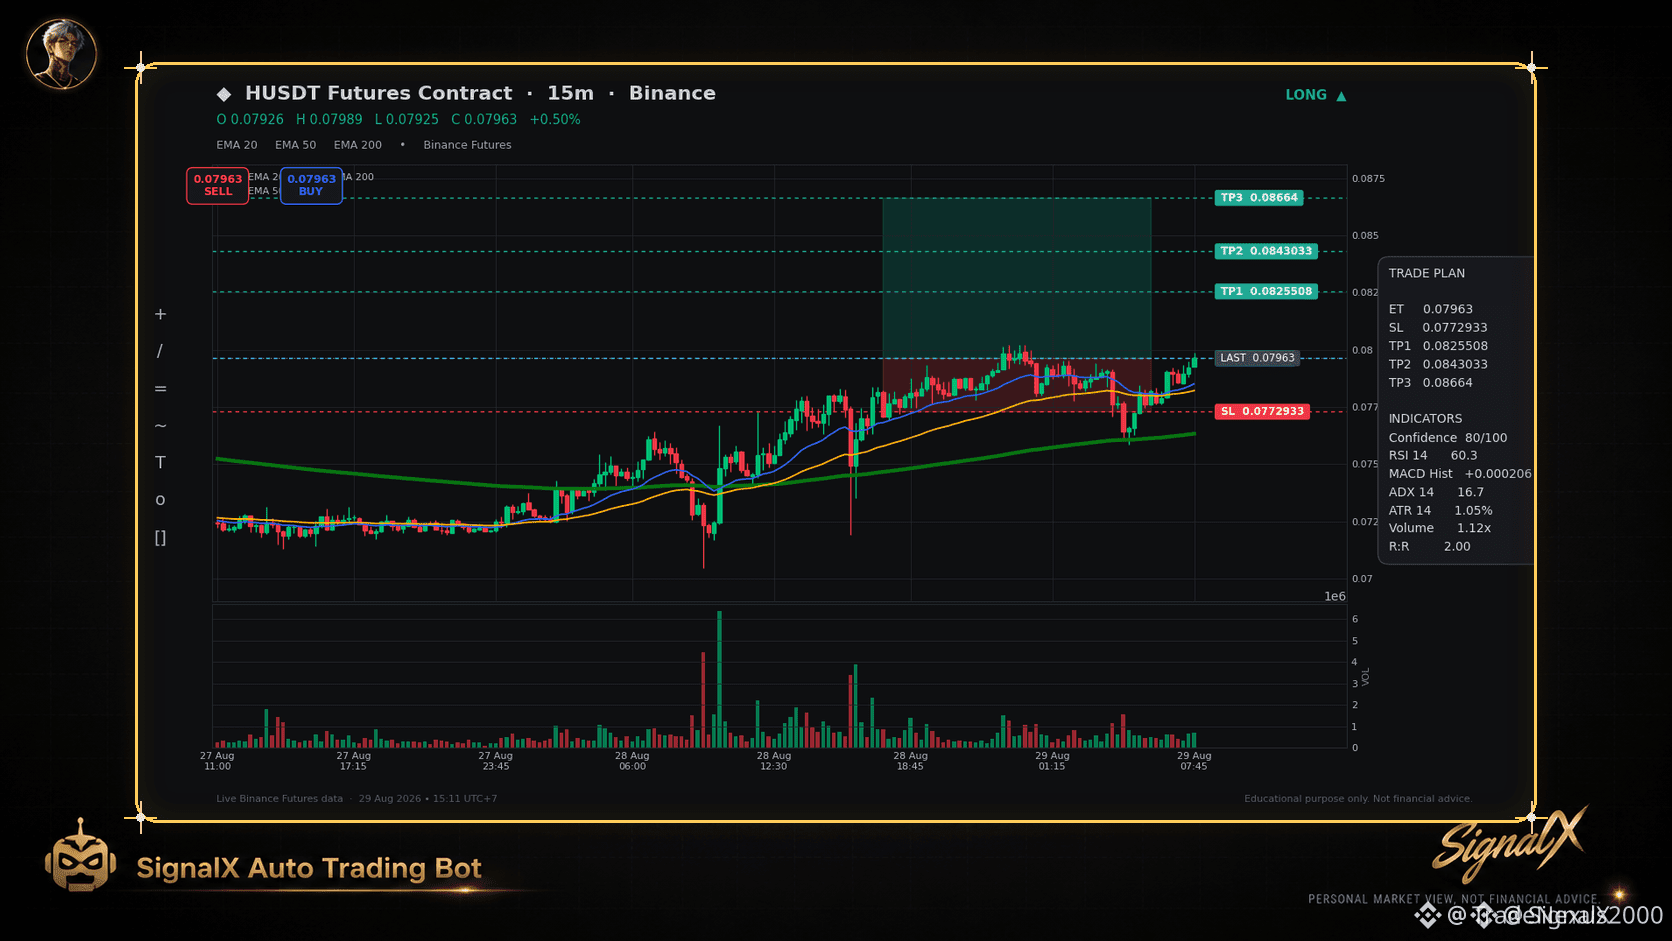
Task: Click the TP3 row in Trade Plan panel
Action: click(x=1431, y=382)
